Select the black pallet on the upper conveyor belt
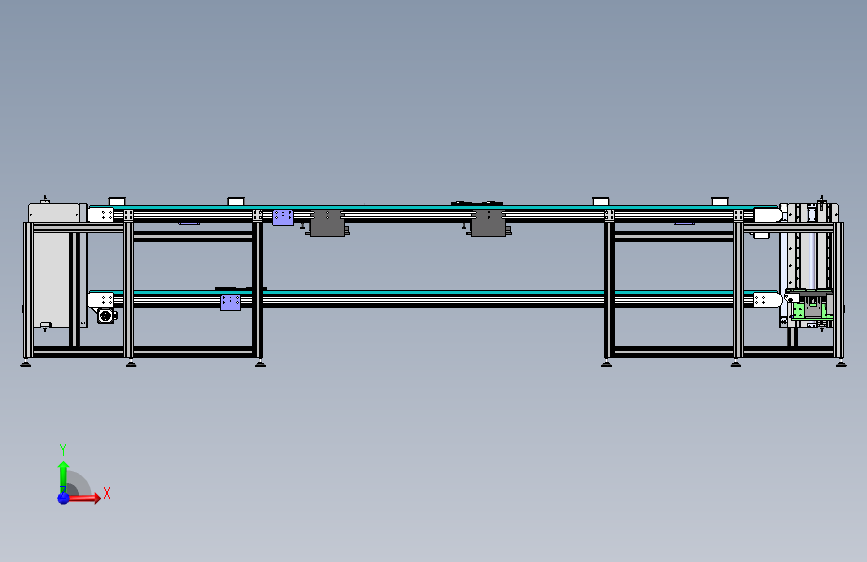Viewport: 867px width, 562px height. pyautogui.click(x=477, y=203)
